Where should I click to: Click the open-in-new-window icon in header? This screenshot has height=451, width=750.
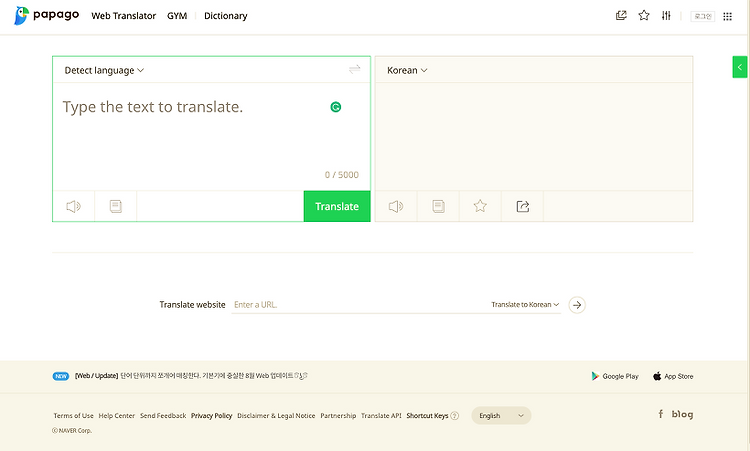[621, 16]
